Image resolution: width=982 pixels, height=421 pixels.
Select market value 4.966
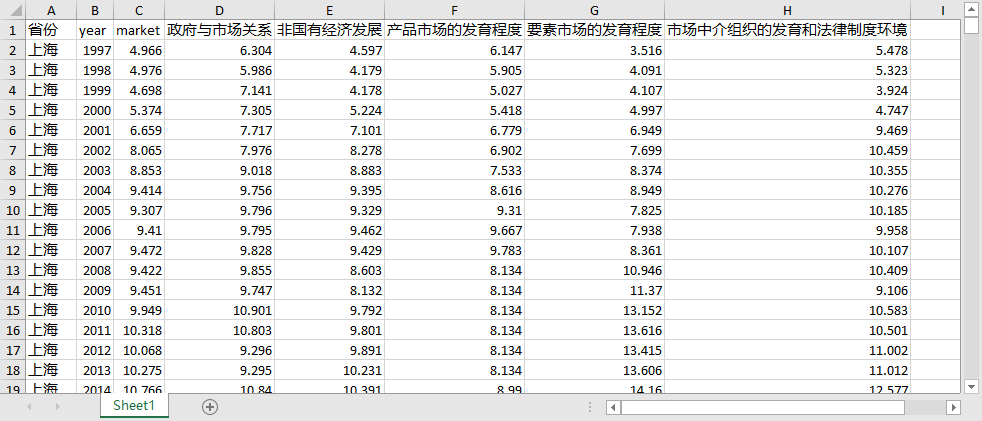coord(139,50)
